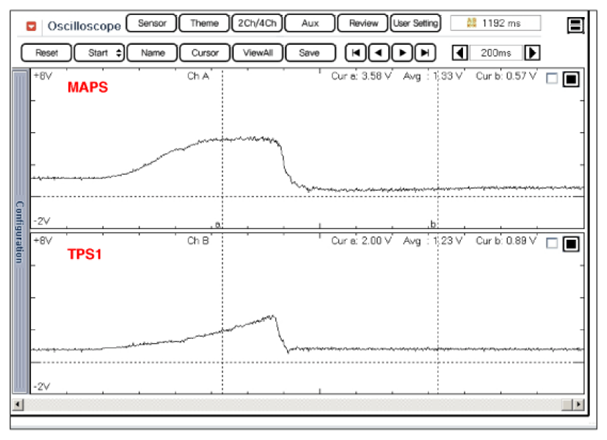Click the horizontal scrollbar left arrow

[18, 405]
